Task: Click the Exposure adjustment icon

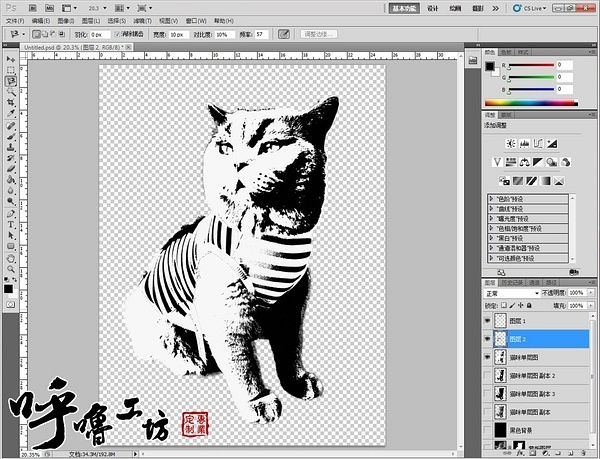Action: 552,143
